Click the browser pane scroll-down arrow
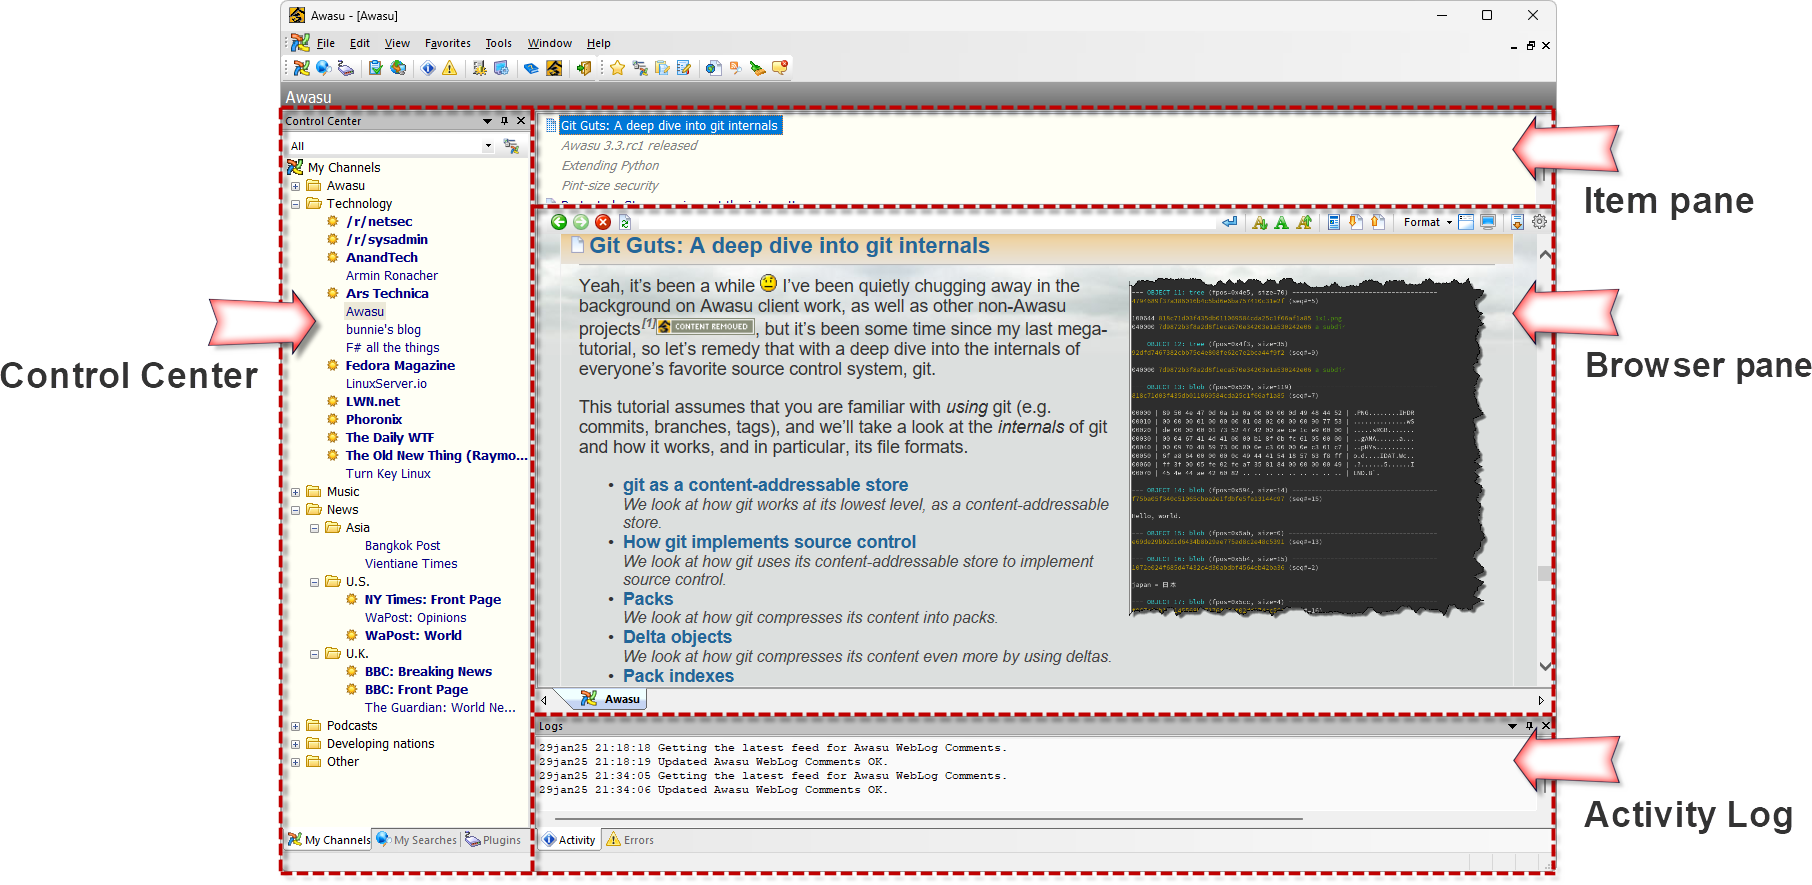 pos(1545,666)
